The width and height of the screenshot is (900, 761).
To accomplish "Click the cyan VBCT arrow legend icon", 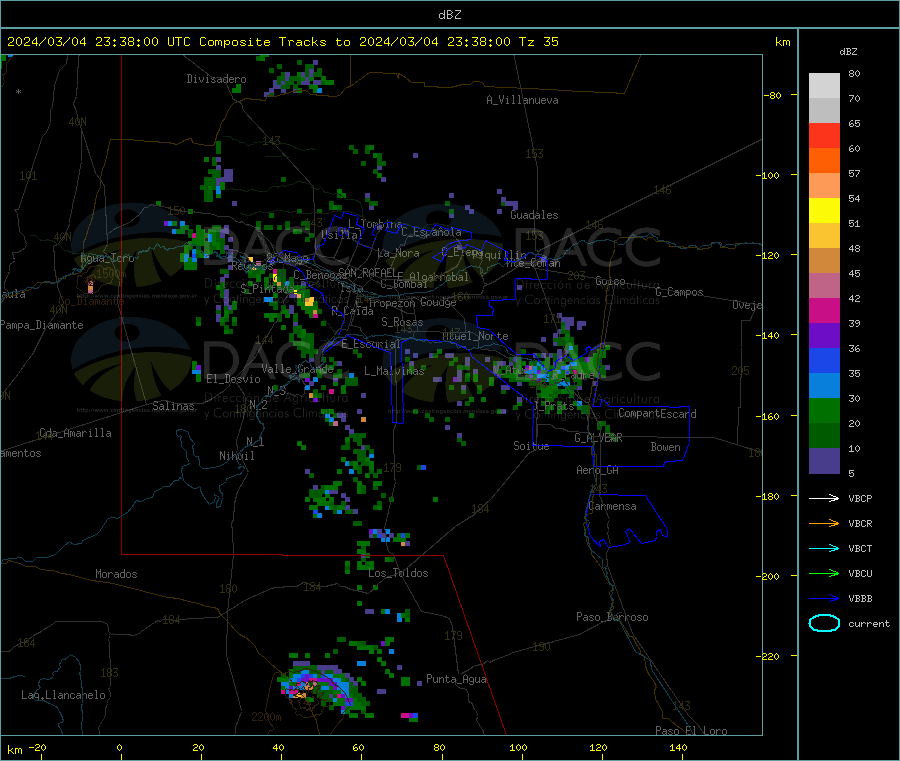I will (824, 549).
